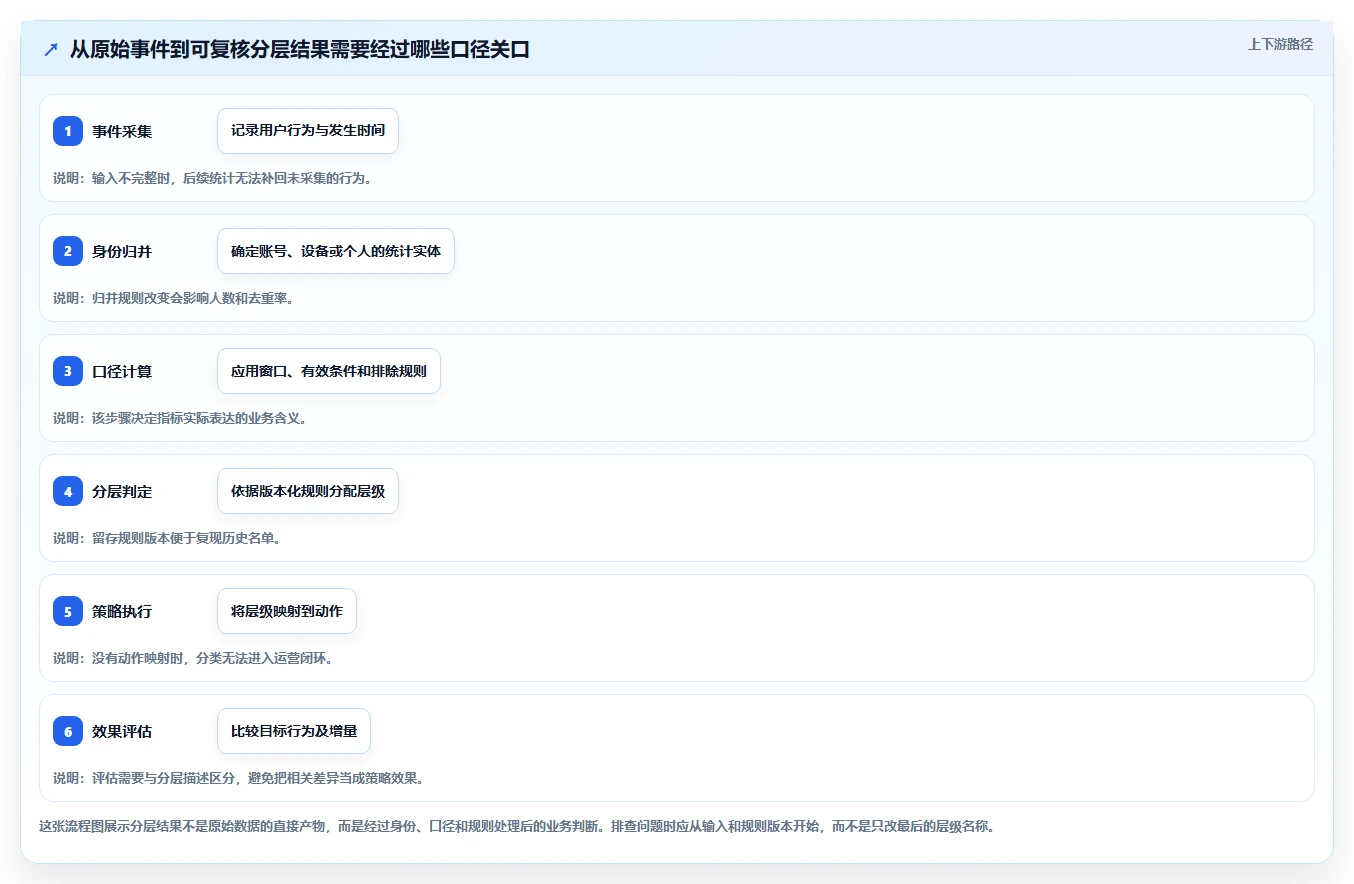Screen dimensions: 1354x884
Task: Click the 事件采集 step title
Action: [x=122, y=131]
